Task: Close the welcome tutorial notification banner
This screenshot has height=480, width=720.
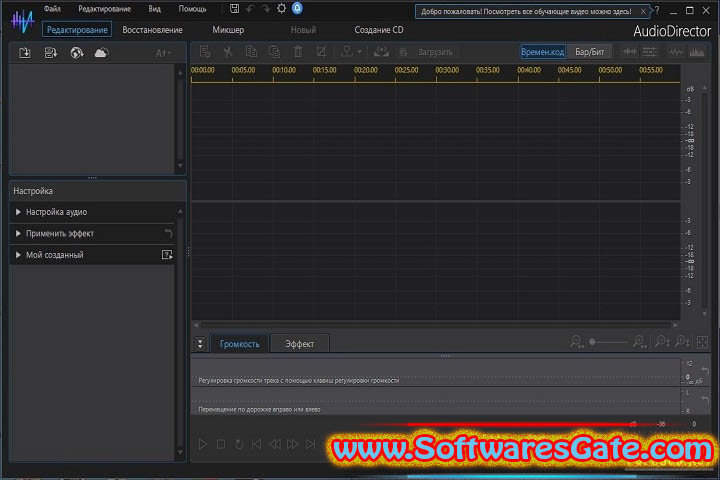Action: point(643,11)
